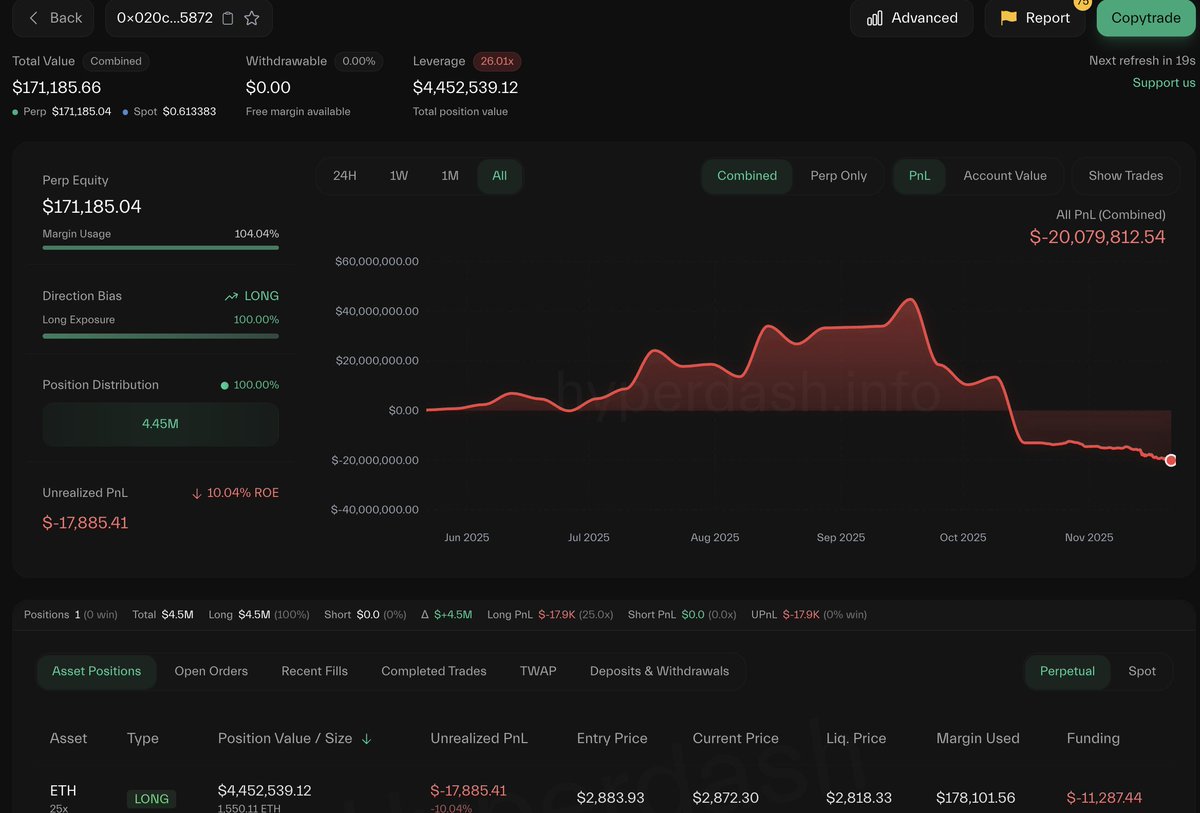This screenshot has width=1200, height=813.
Task: Toggle Show Trades on chart
Action: pyautogui.click(x=1126, y=176)
